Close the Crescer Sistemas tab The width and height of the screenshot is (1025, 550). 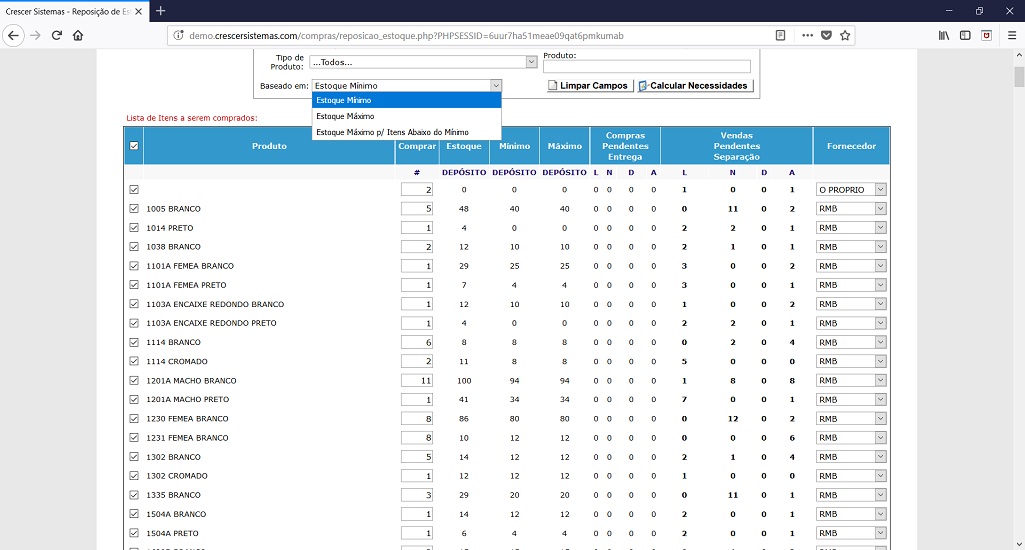[x=139, y=12]
